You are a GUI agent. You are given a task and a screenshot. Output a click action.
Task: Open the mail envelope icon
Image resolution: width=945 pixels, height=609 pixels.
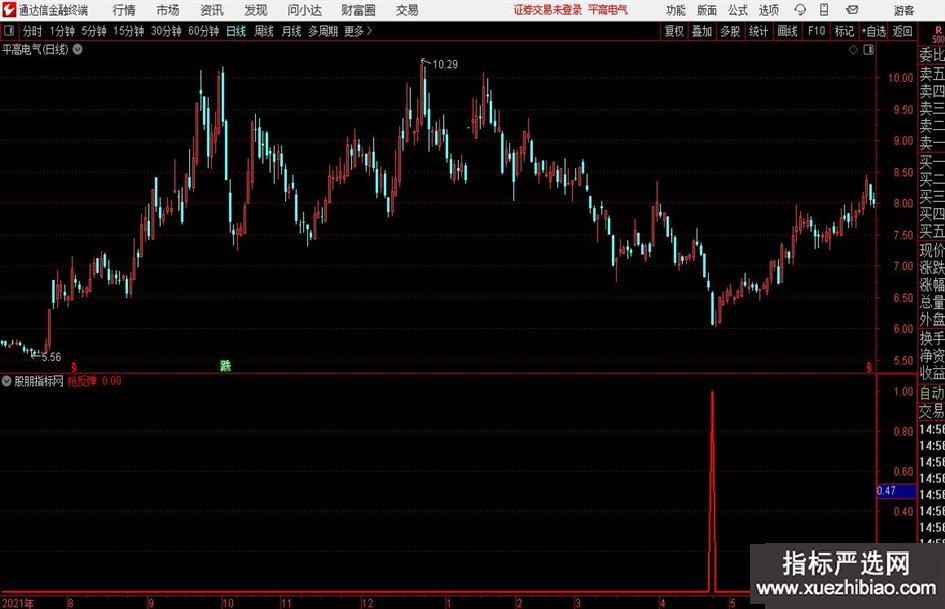tap(852, 10)
